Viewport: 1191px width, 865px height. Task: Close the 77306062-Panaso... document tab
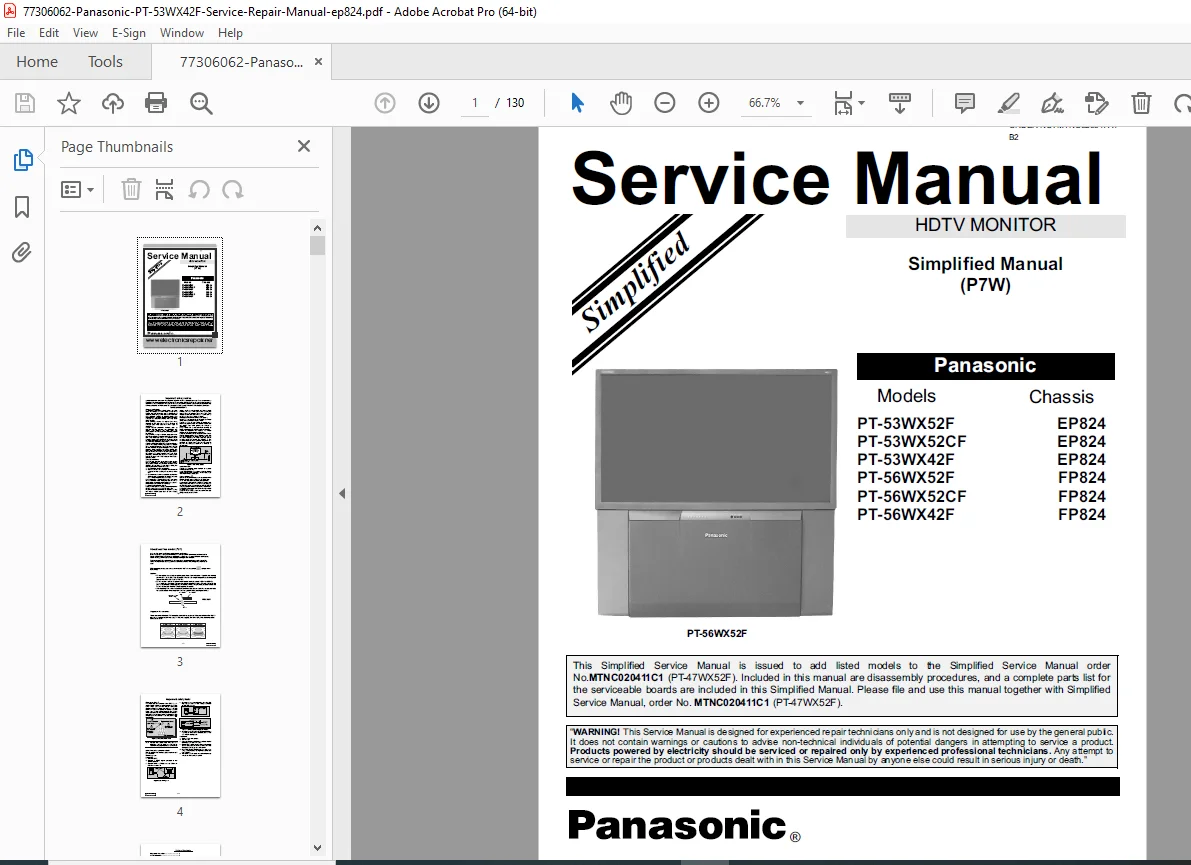coord(318,62)
